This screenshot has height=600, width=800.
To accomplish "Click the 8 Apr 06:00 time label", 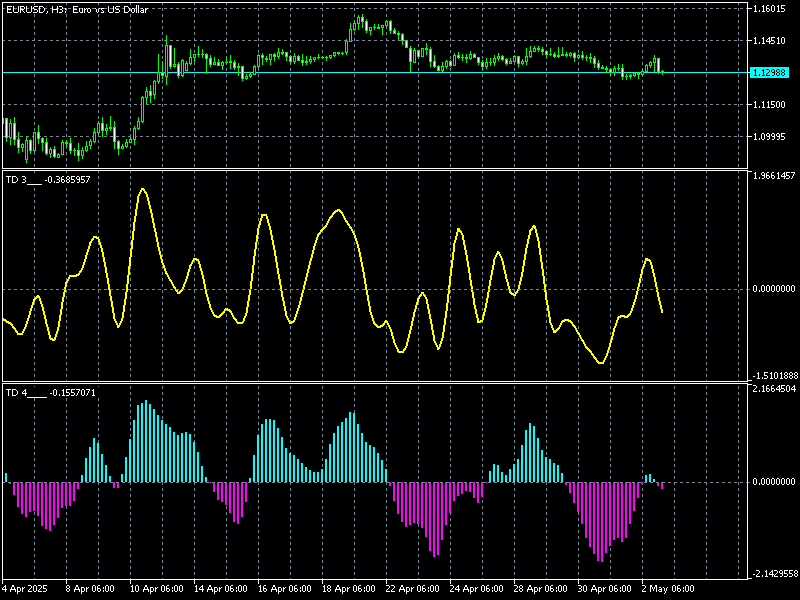I will pyautogui.click(x=90, y=589).
